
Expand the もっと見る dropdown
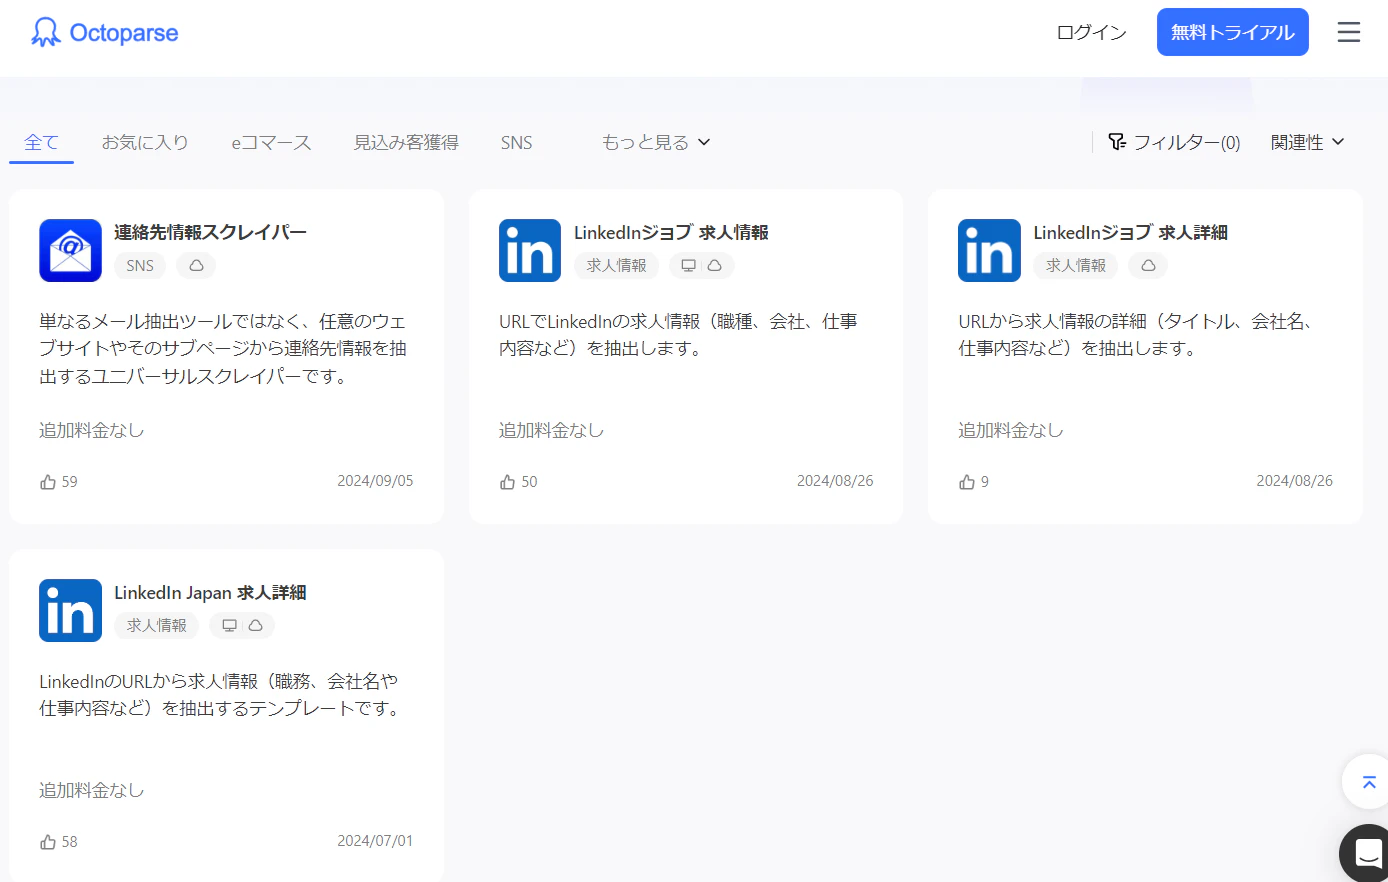click(x=655, y=142)
